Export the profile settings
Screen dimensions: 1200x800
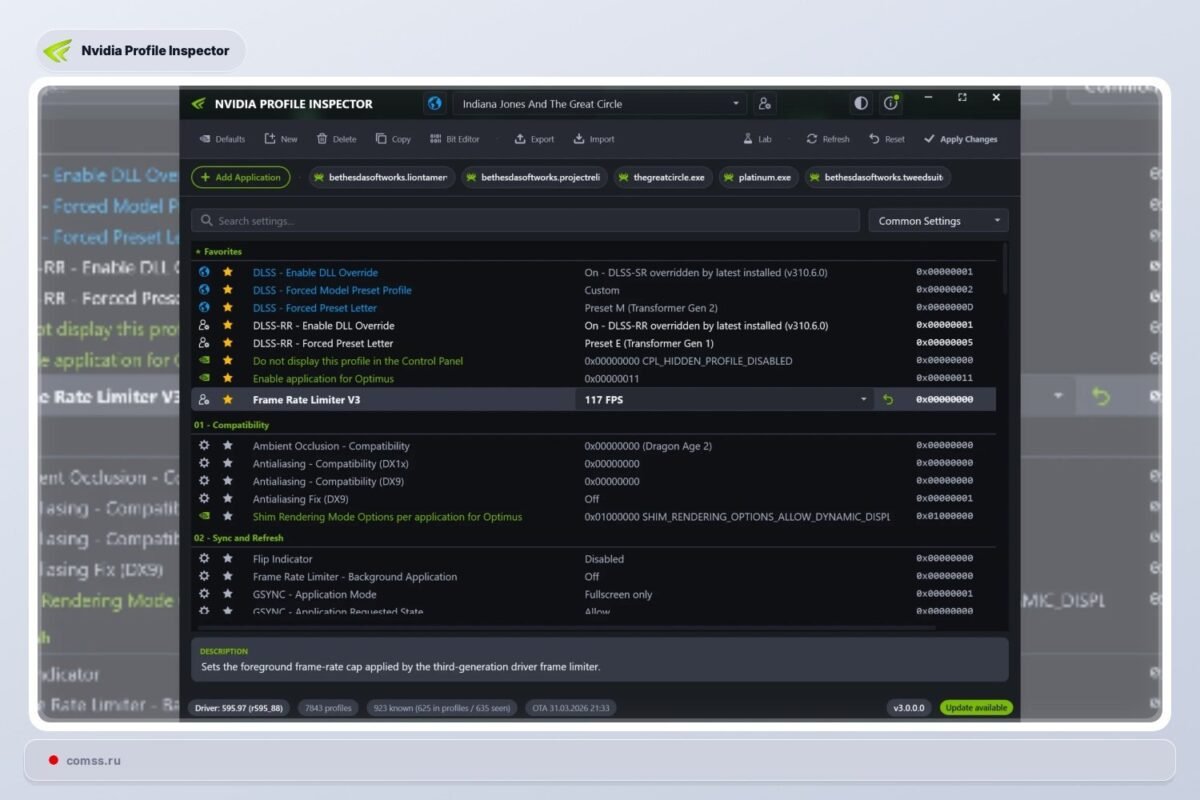[x=534, y=140]
